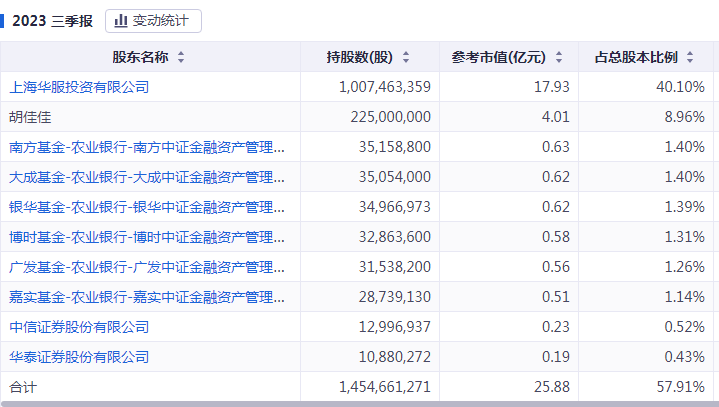Open 华泰证券股份有限公司 shareholder link
The width and height of the screenshot is (719, 407).
(x=79, y=357)
